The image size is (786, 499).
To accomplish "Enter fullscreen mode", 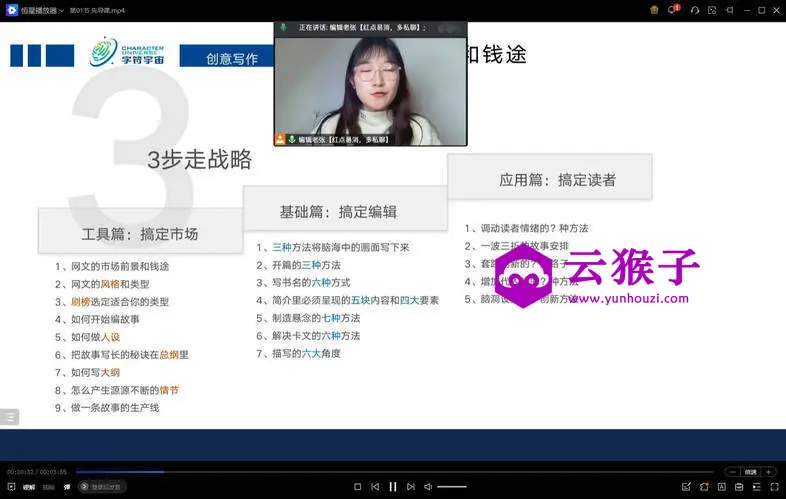I will point(774,486).
